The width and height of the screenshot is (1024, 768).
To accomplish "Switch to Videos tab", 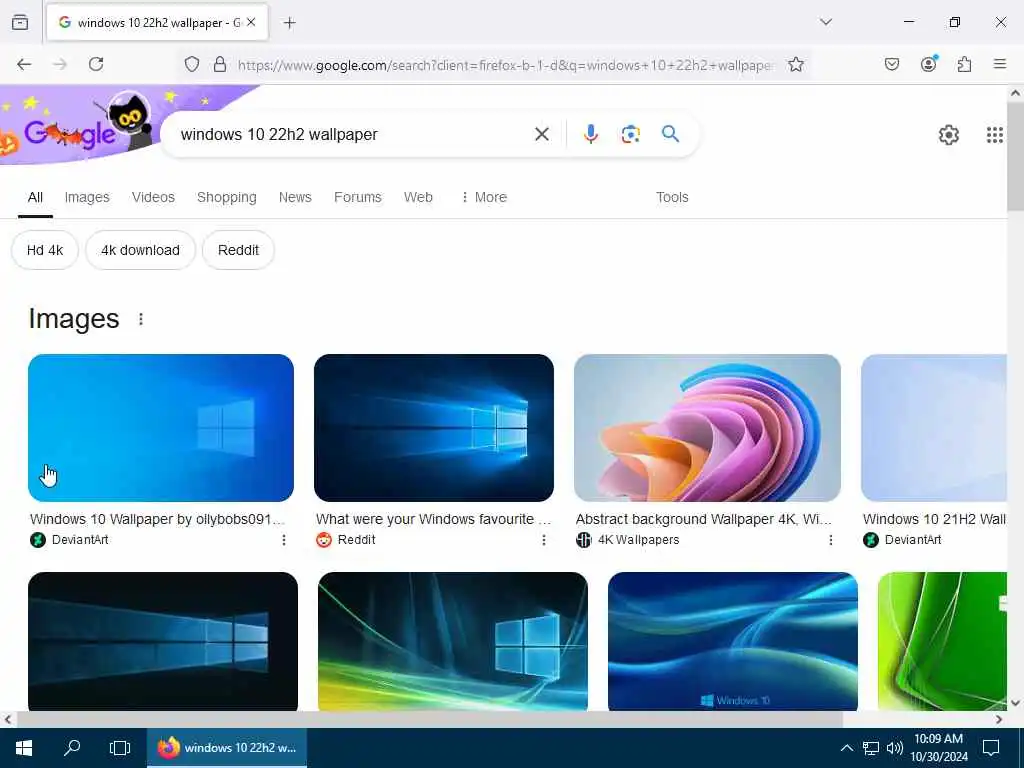I will [153, 197].
